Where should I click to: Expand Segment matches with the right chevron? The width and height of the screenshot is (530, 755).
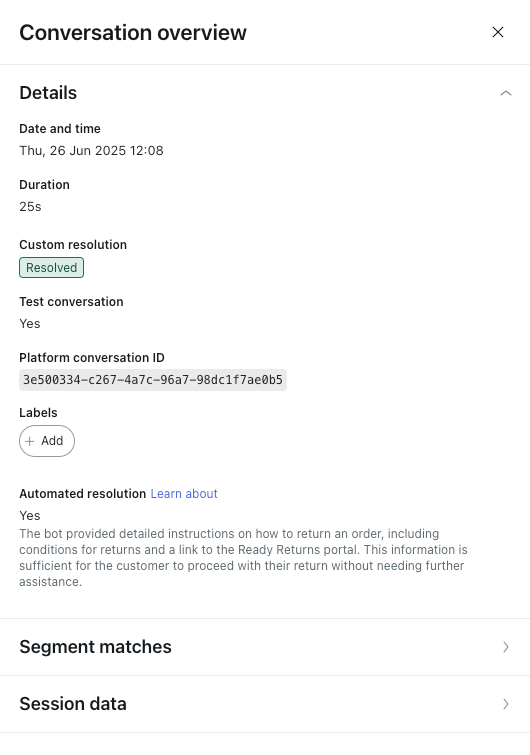click(x=505, y=647)
